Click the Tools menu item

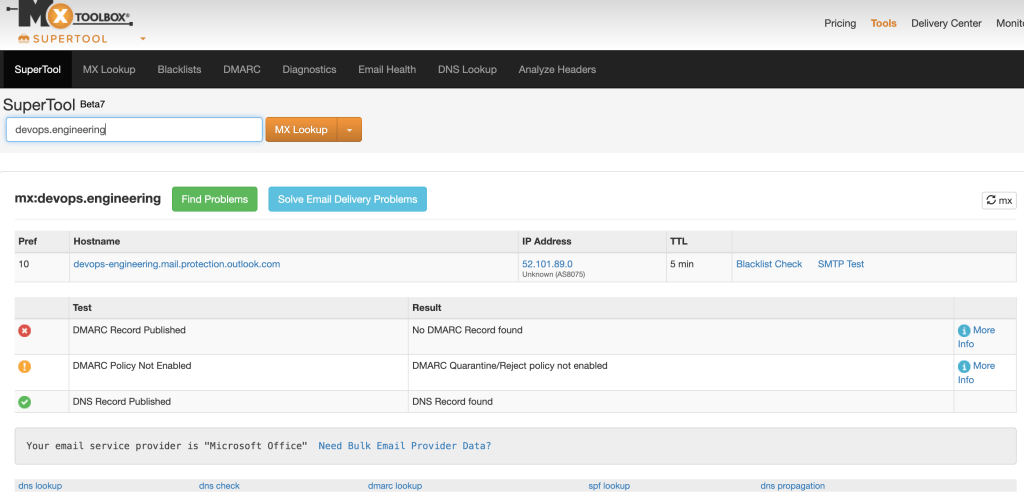pyautogui.click(x=884, y=24)
